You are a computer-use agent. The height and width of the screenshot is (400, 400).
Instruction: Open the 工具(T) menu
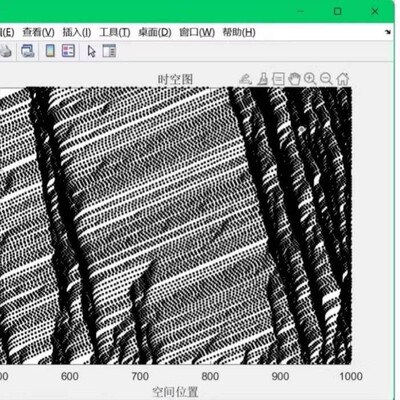[115, 32]
